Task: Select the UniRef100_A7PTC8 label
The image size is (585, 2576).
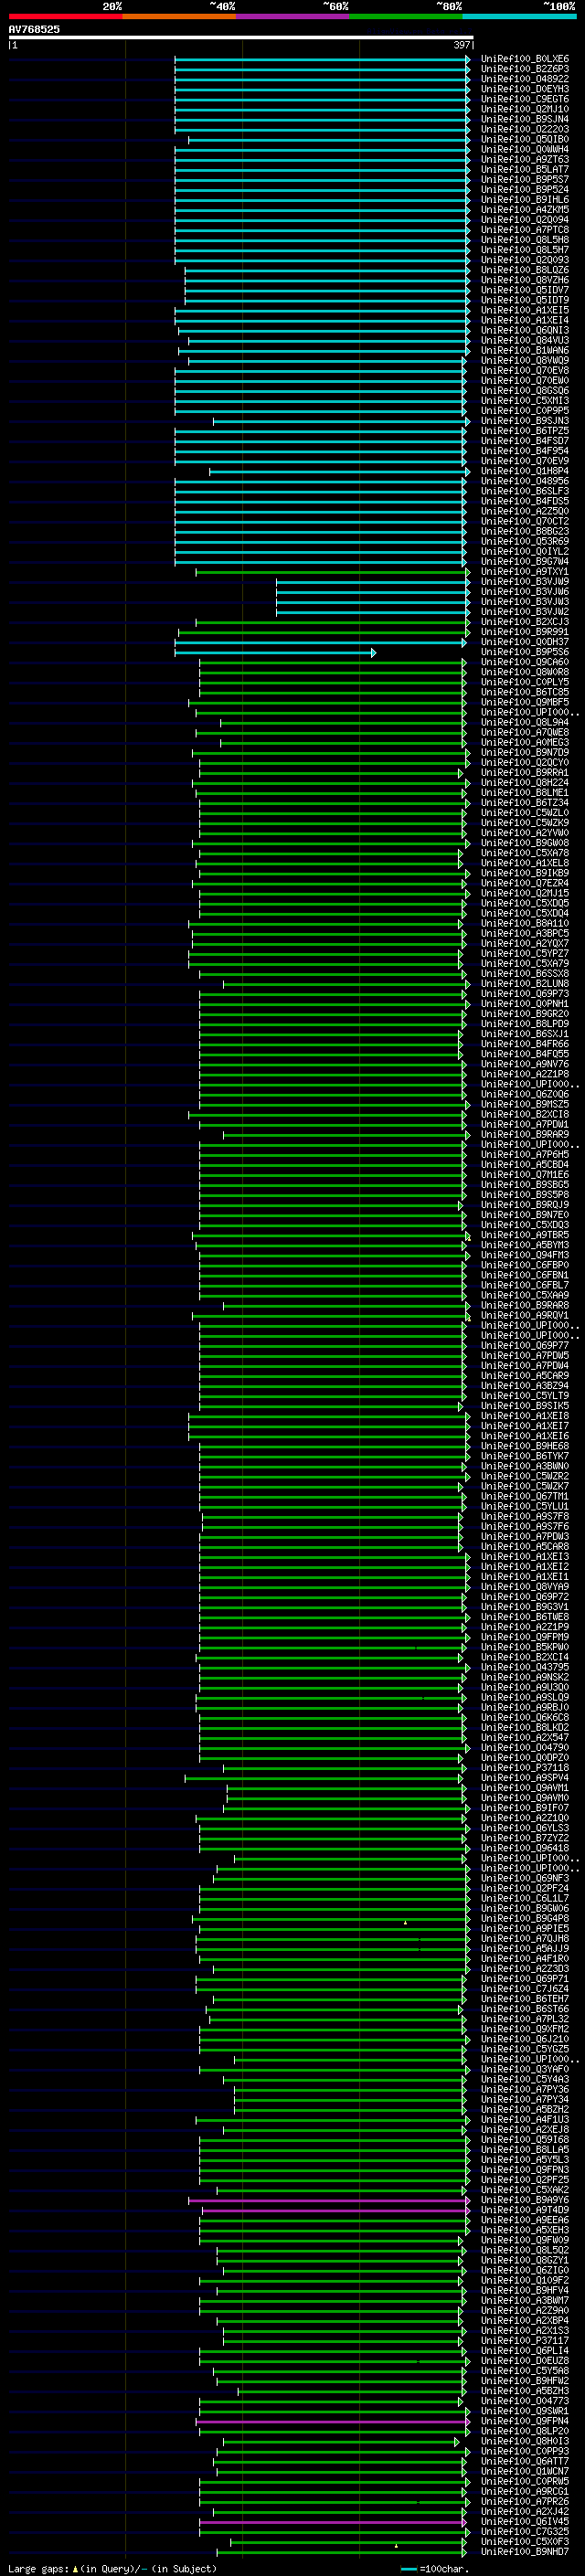Action: pyautogui.click(x=525, y=230)
